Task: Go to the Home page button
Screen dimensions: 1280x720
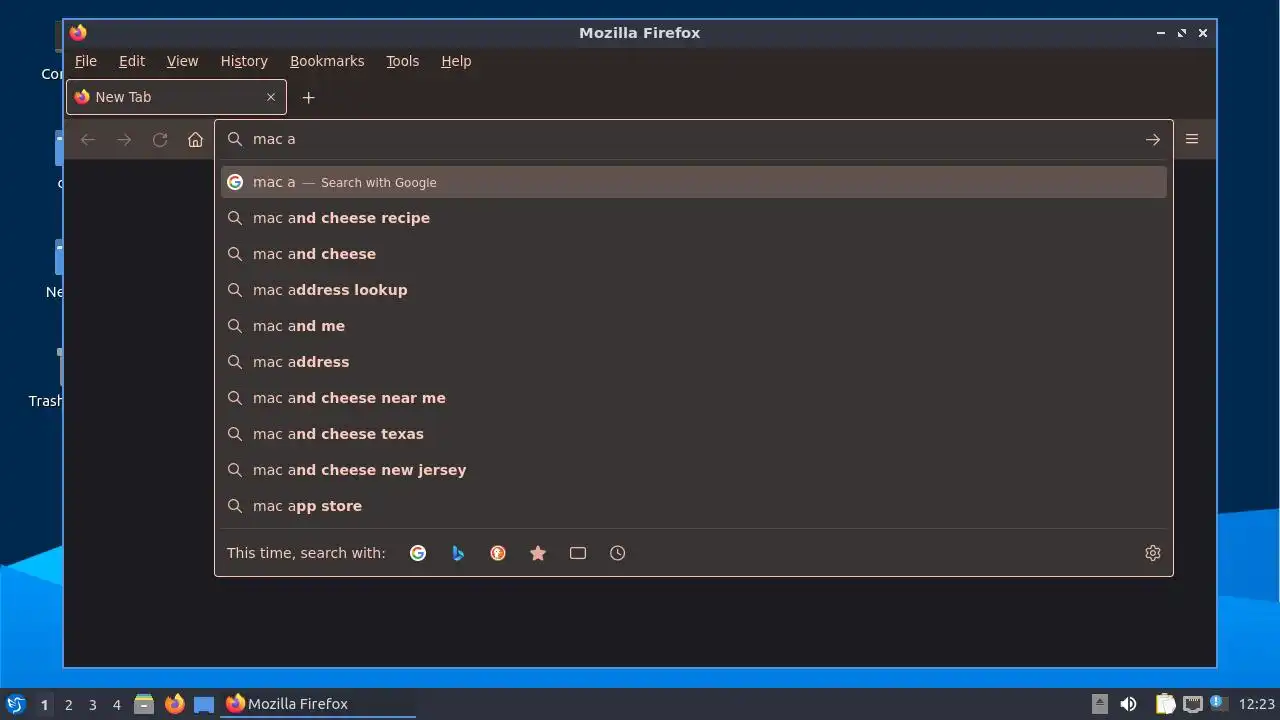Action: (x=195, y=140)
